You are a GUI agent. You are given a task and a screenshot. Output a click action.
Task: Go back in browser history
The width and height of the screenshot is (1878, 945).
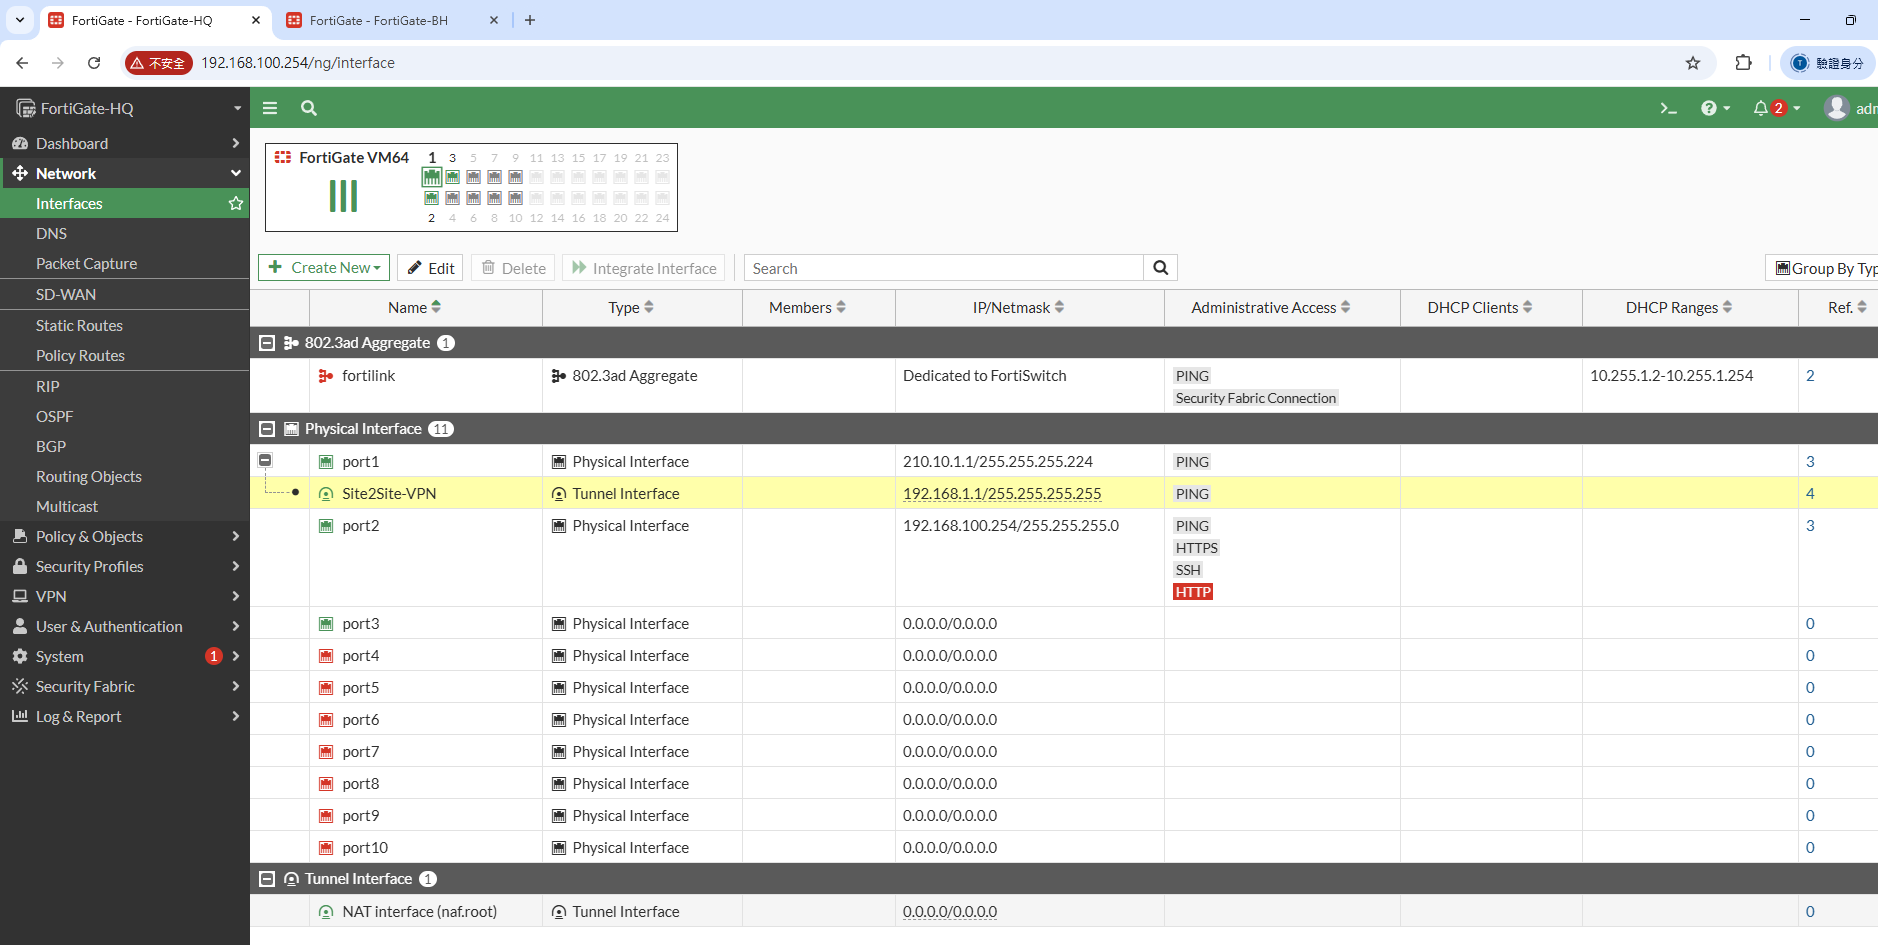(22, 63)
